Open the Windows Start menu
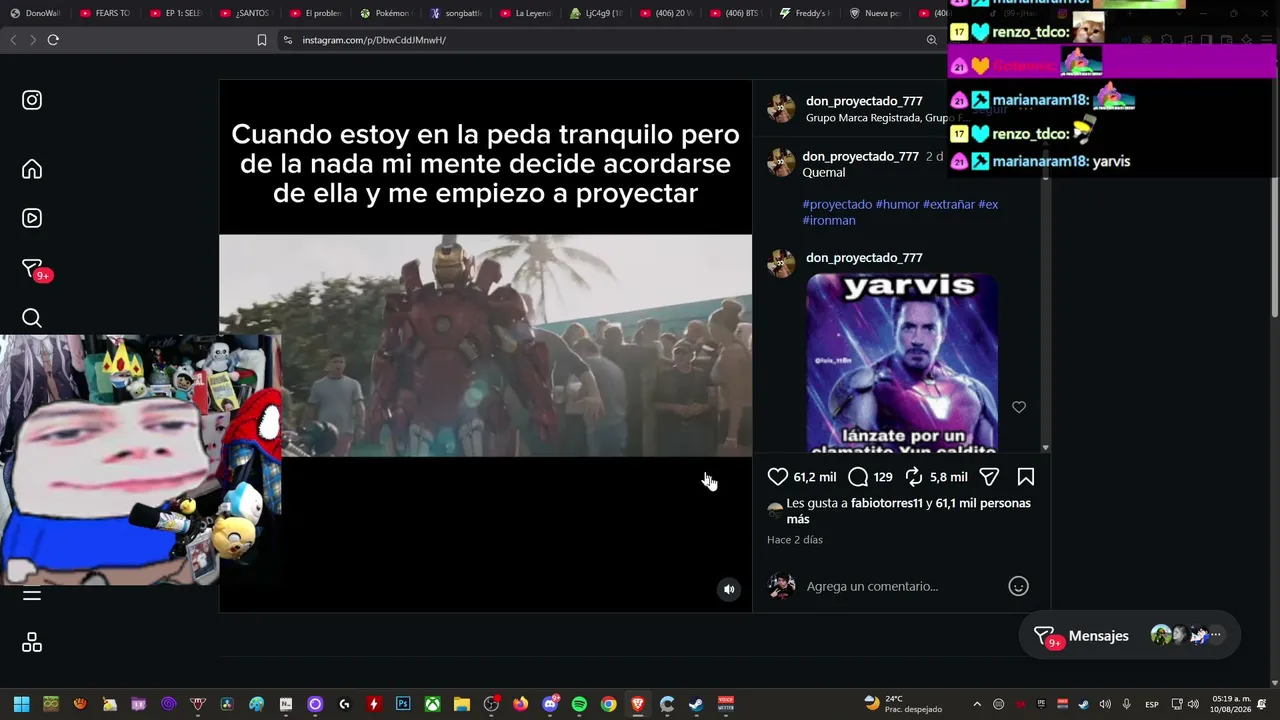The image size is (1280, 720). [x=22, y=704]
